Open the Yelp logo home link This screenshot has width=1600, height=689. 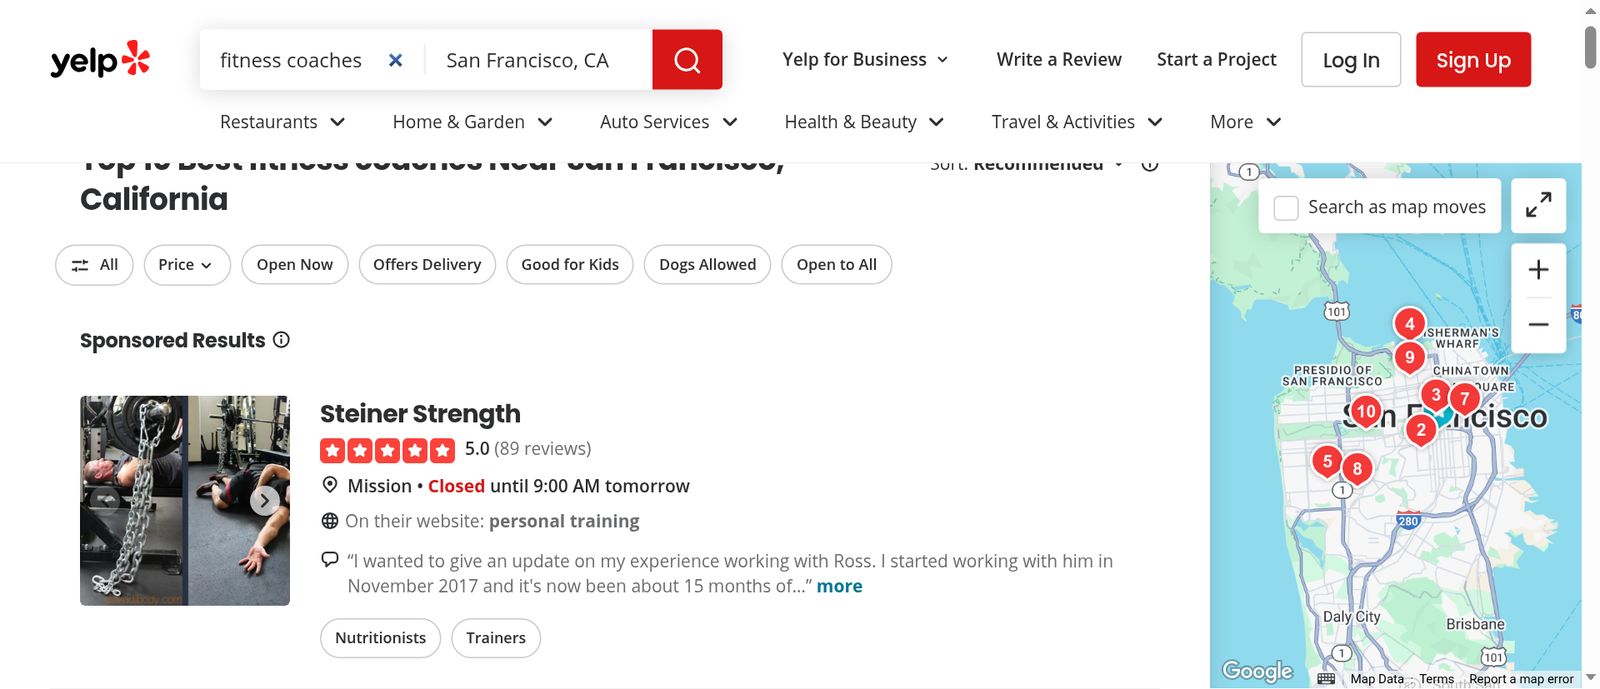[100, 60]
